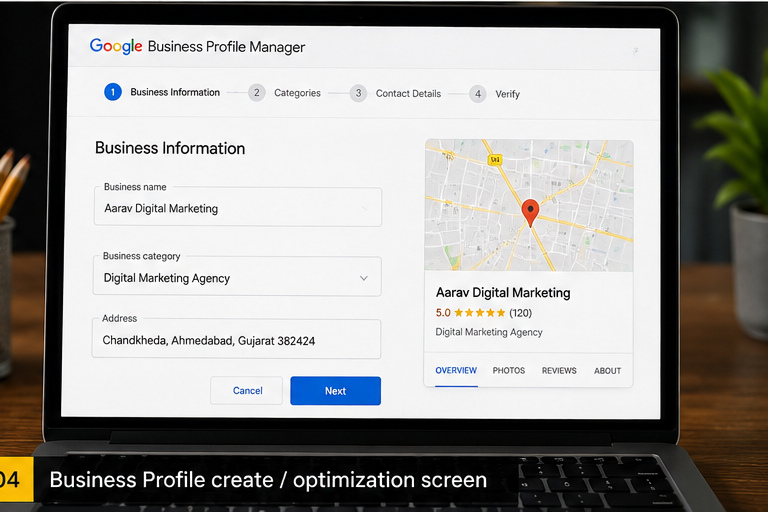Switch to the ABOUT tab

[607, 371]
